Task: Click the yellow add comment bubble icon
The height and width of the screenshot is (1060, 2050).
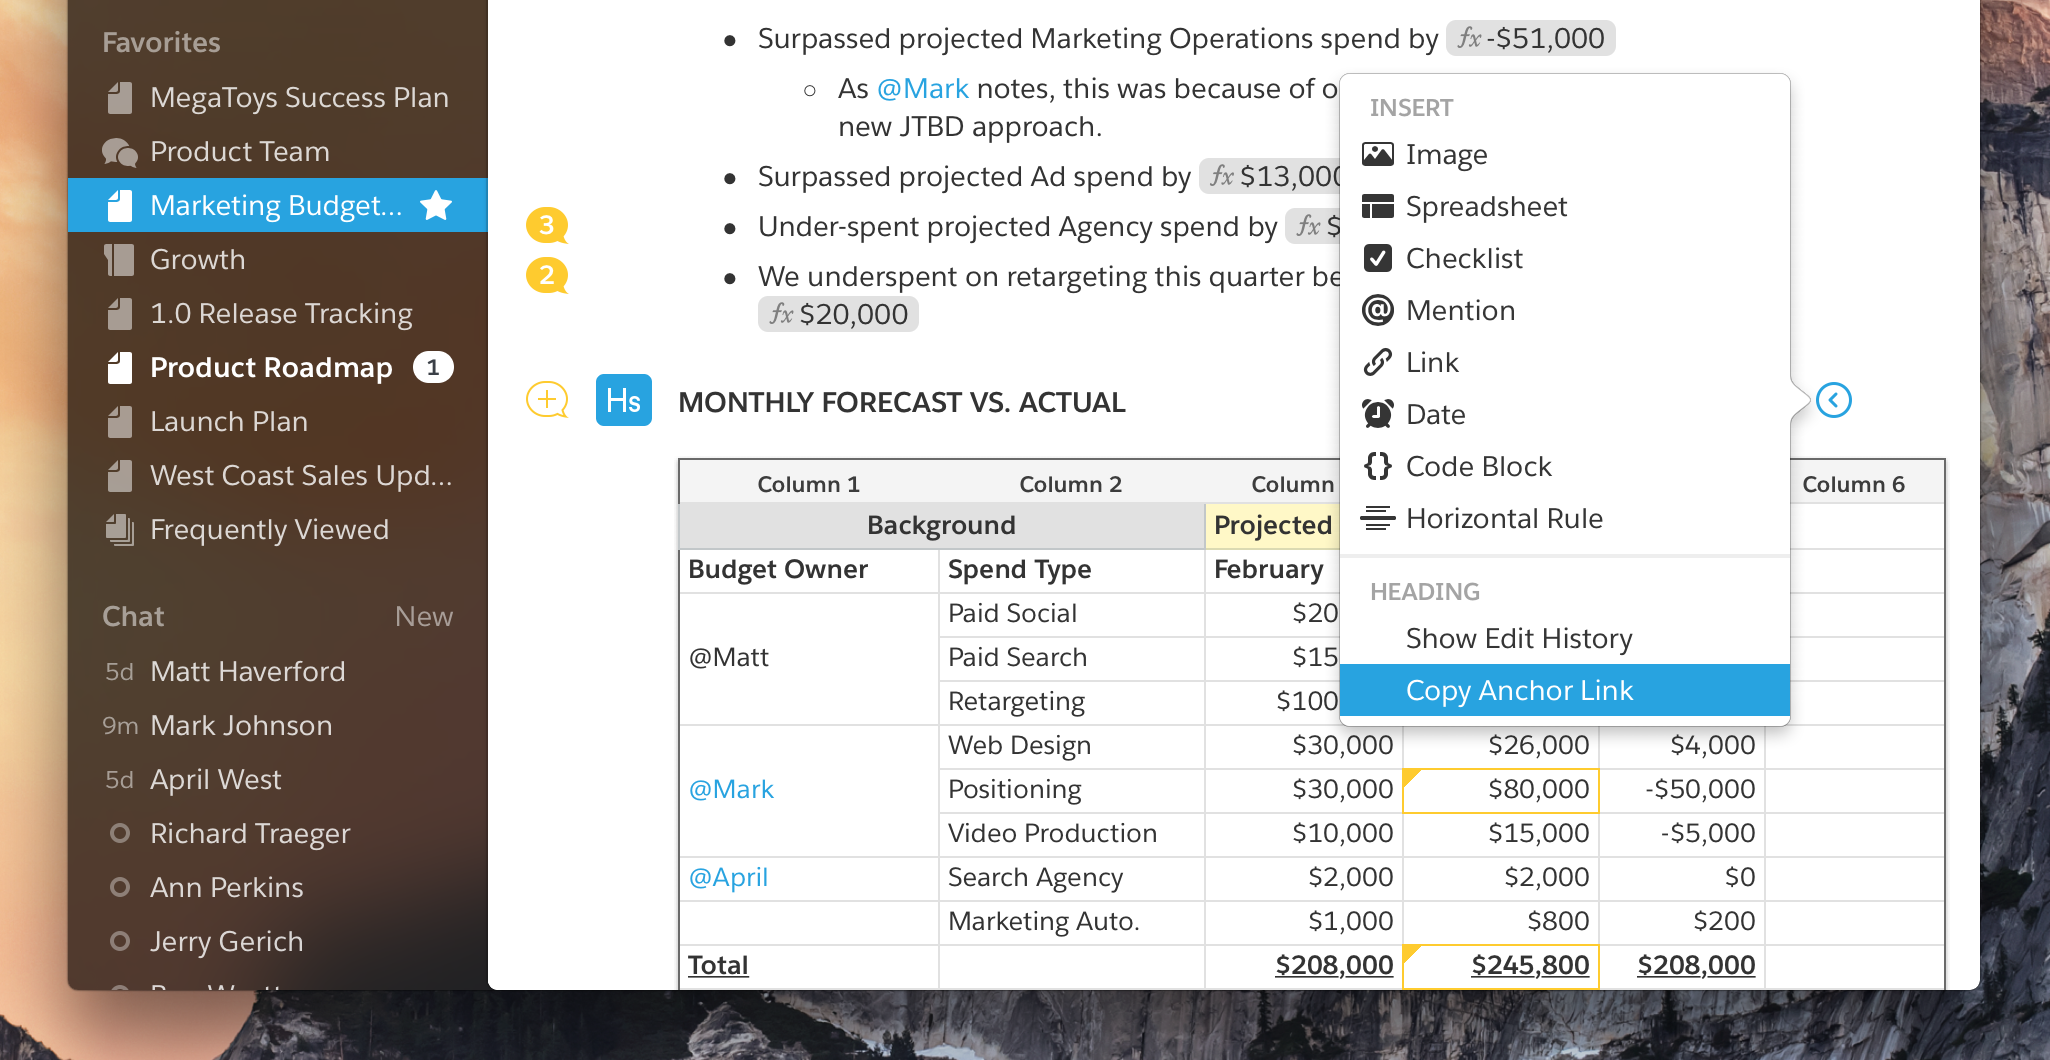Action: pyautogui.click(x=547, y=400)
